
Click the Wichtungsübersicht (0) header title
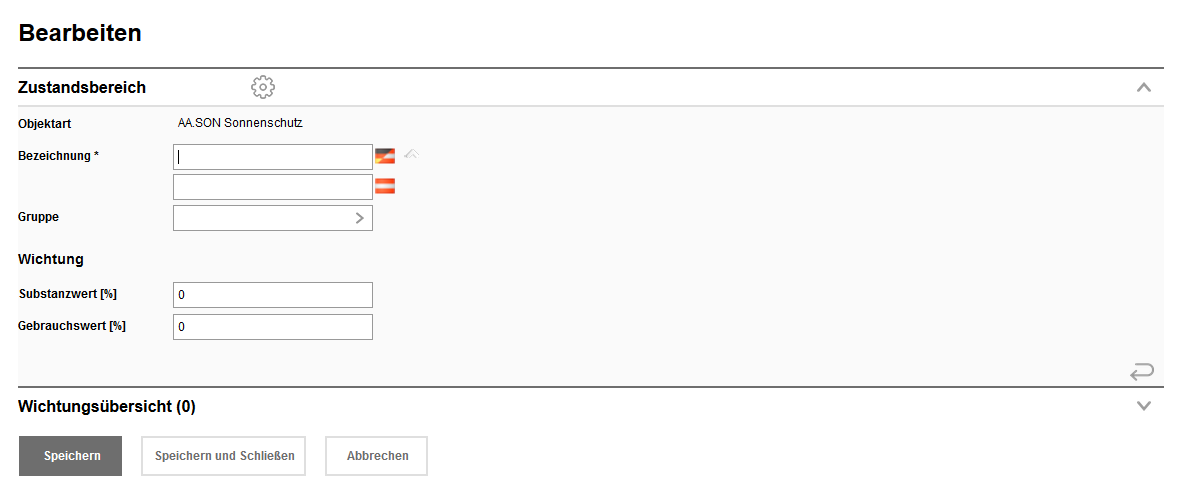click(107, 406)
